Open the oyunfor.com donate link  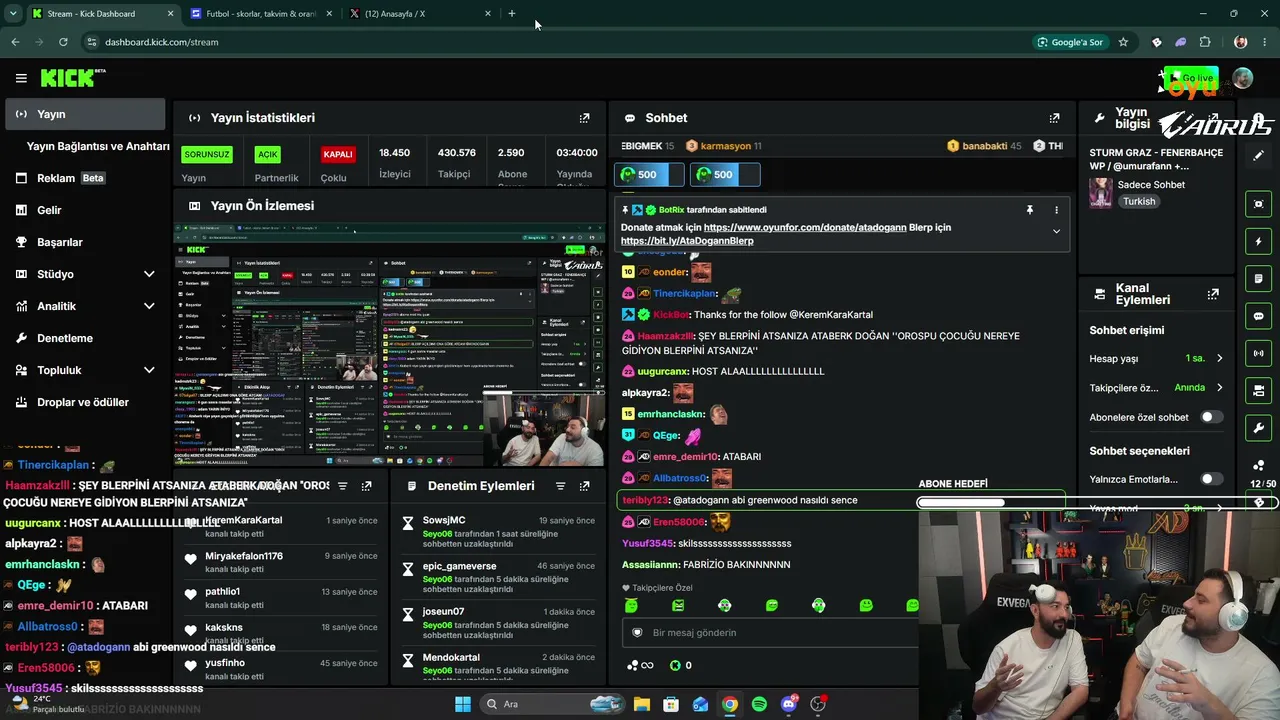tap(805, 227)
